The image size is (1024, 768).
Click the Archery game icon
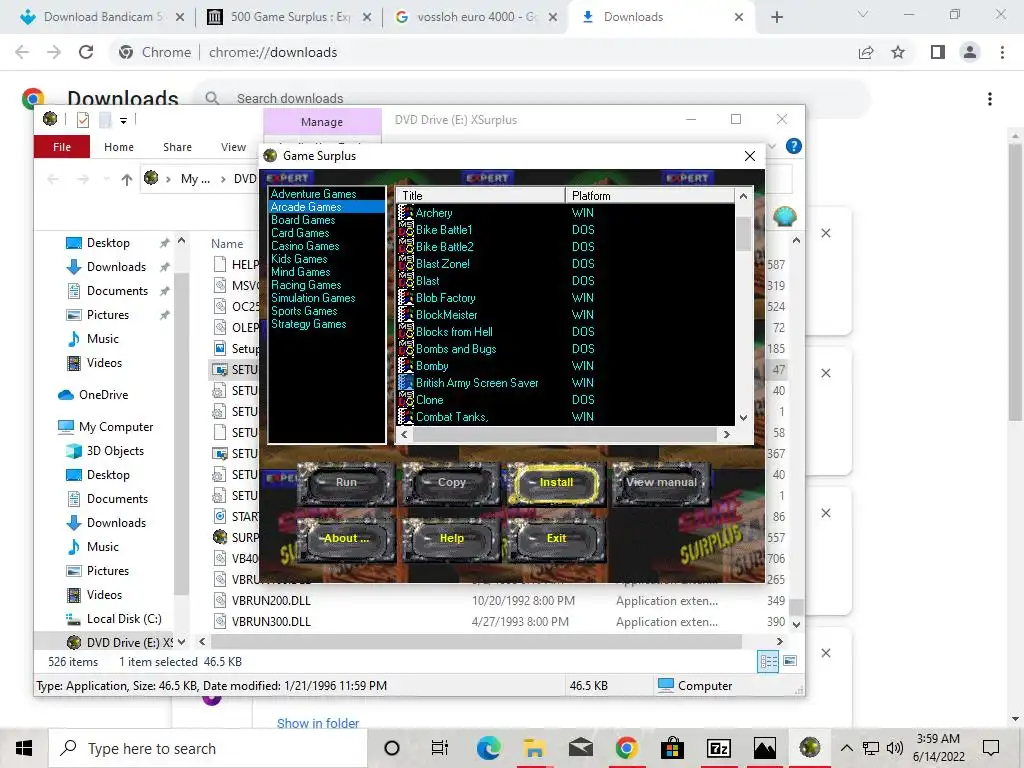tap(406, 213)
